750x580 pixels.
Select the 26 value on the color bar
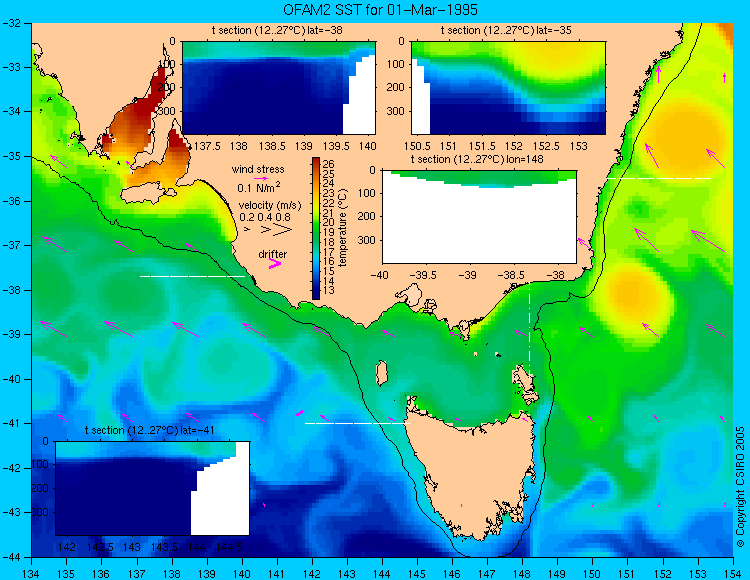click(328, 164)
